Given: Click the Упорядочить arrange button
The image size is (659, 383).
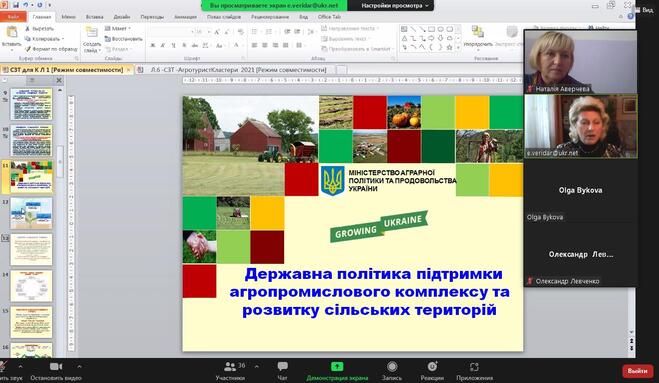Looking at the screenshot, I should (x=478, y=37).
